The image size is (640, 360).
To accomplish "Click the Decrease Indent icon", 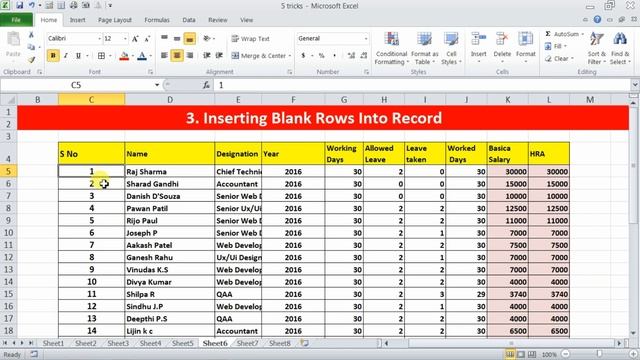I will coord(207,55).
